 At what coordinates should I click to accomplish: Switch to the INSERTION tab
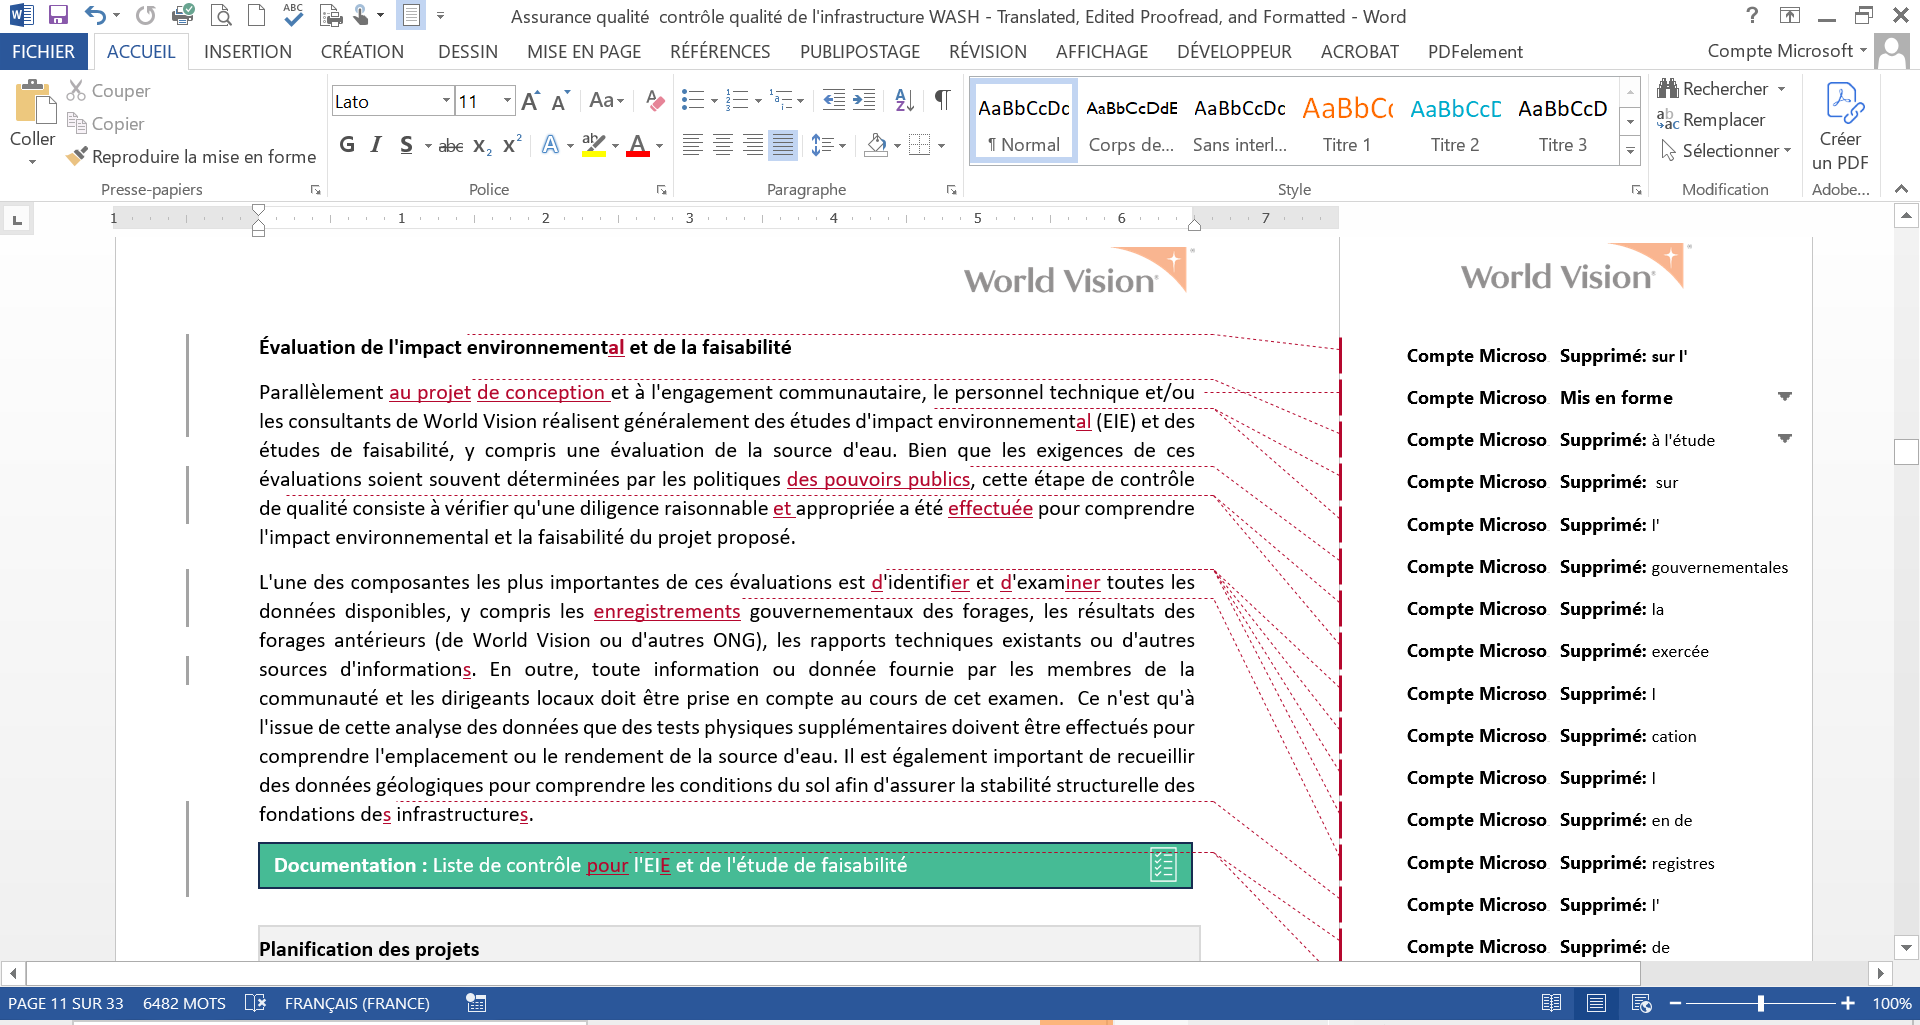click(248, 52)
